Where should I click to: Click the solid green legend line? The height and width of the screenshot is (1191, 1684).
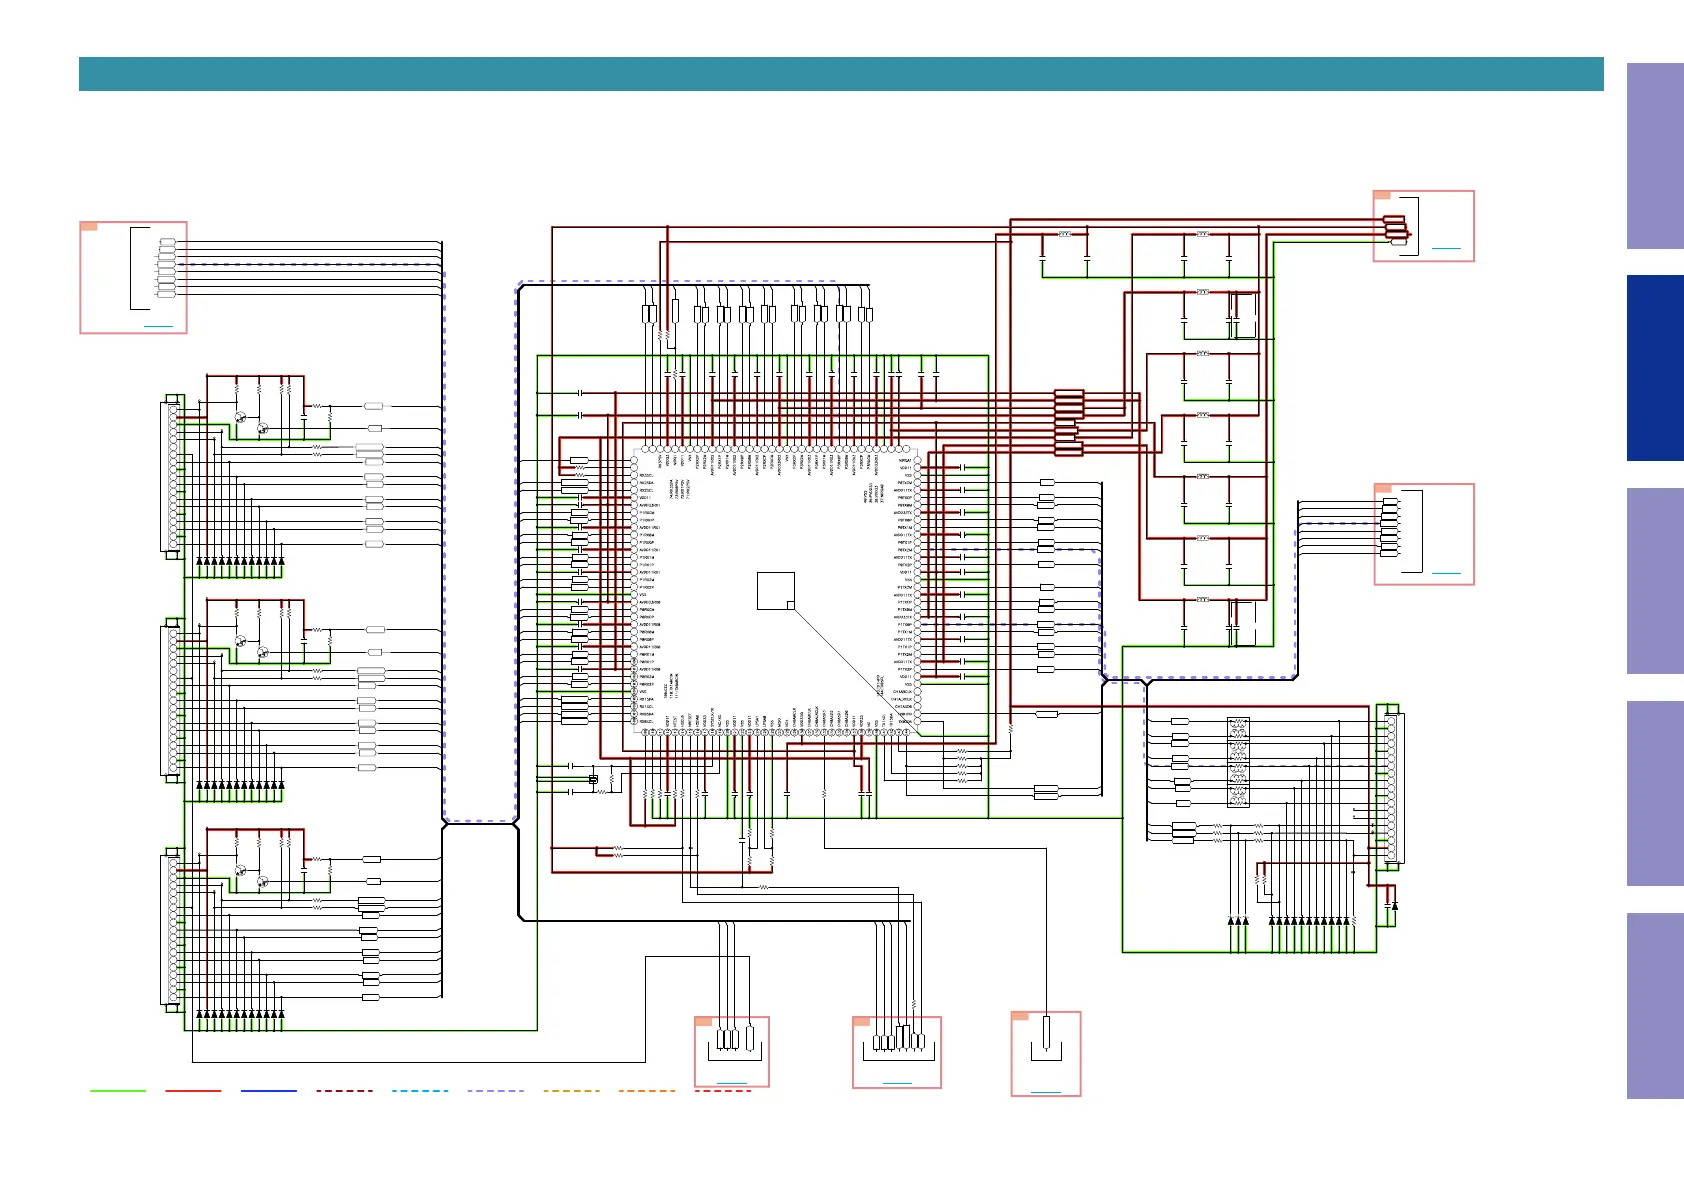118,1091
